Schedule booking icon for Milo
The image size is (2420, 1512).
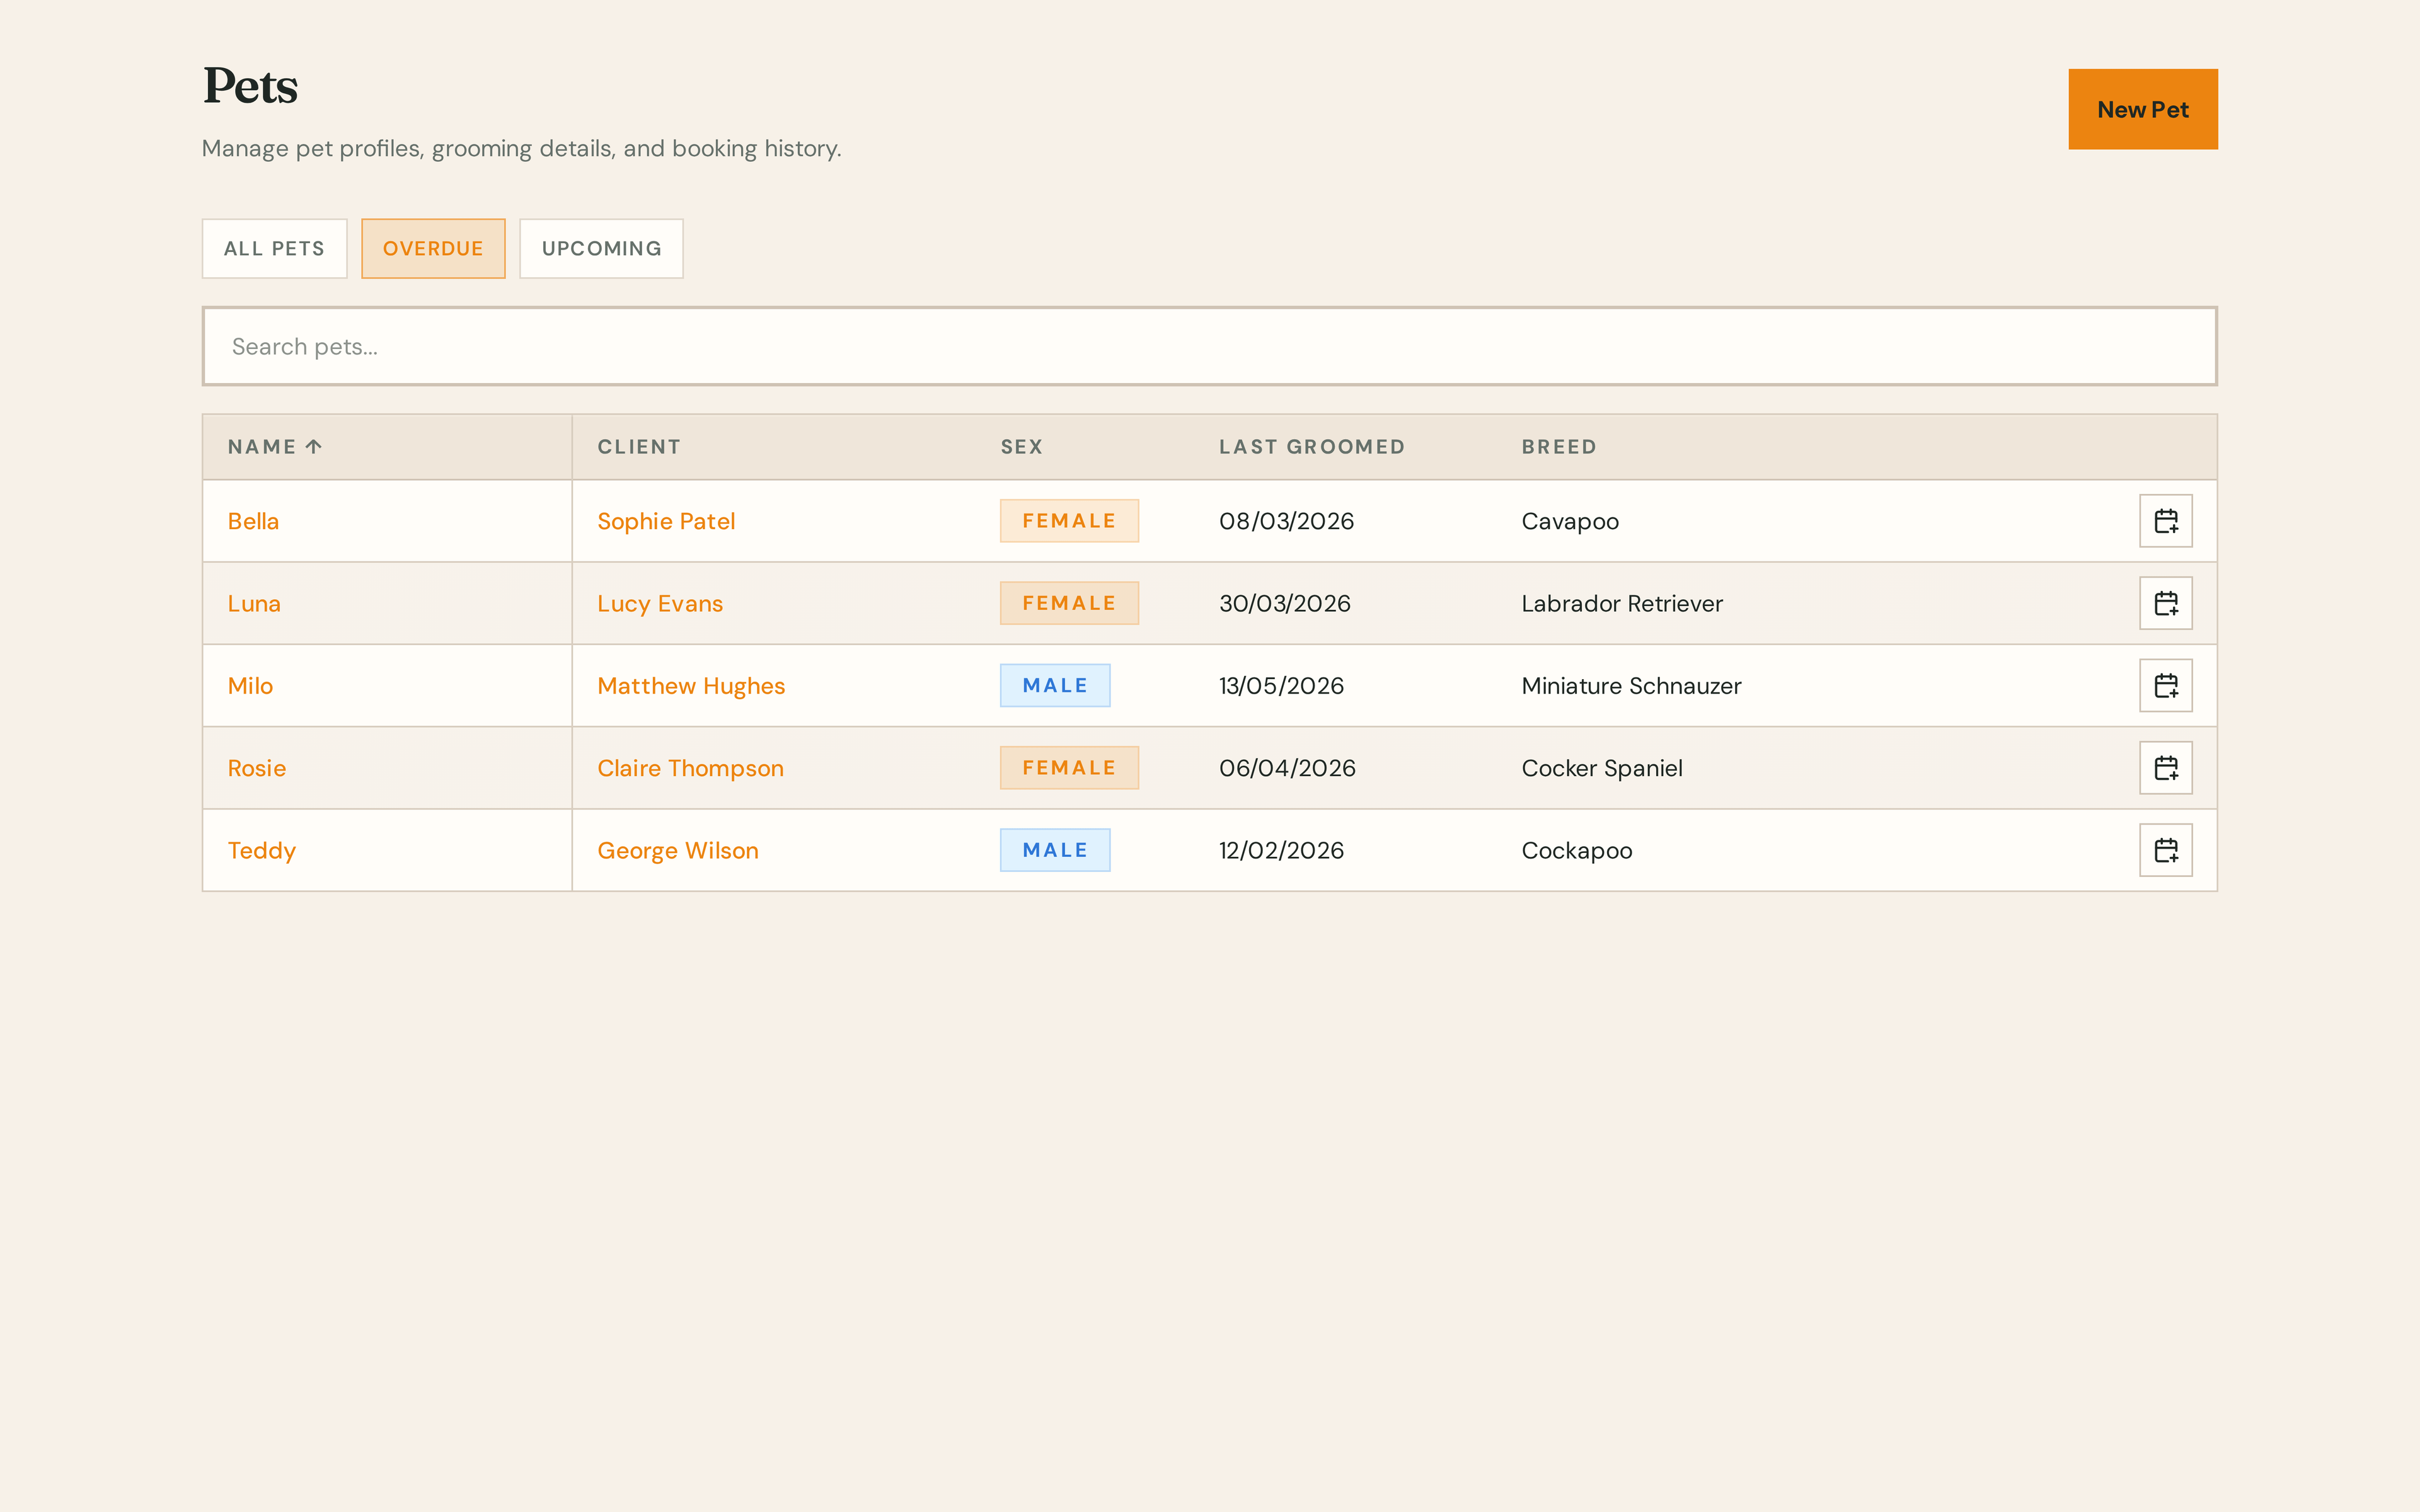[x=2165, y=685]
